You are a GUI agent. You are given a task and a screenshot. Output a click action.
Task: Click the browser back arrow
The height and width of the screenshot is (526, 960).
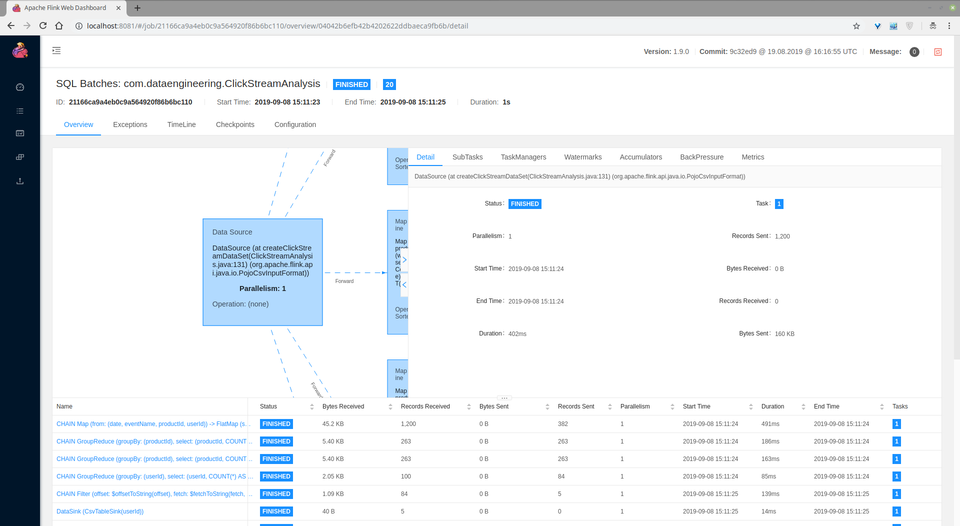point(10,26)
